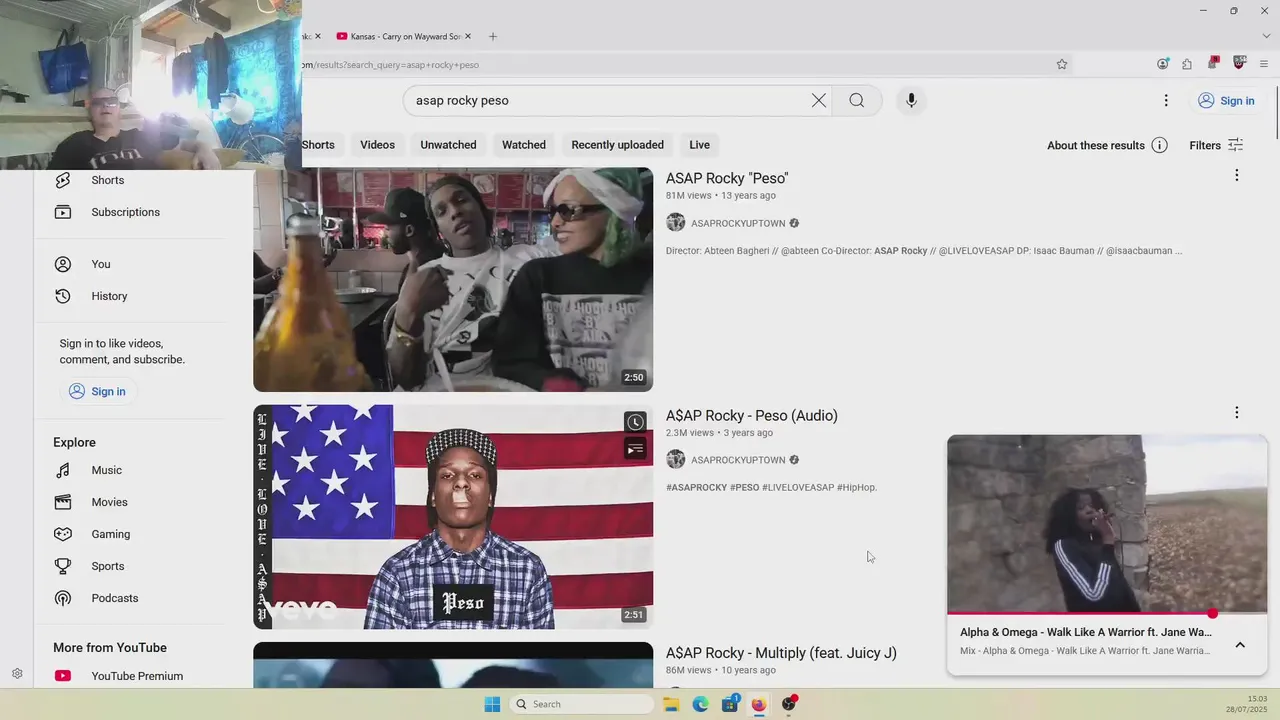The image size is (1280, 720).
Task: Click the Windows taskbar Search box
Action: coord(582,704)
